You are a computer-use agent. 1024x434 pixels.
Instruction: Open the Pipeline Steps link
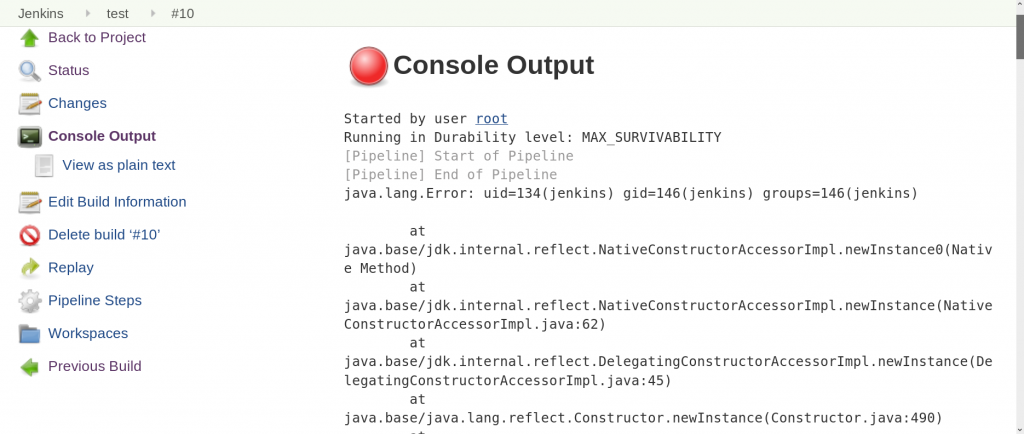95,301
